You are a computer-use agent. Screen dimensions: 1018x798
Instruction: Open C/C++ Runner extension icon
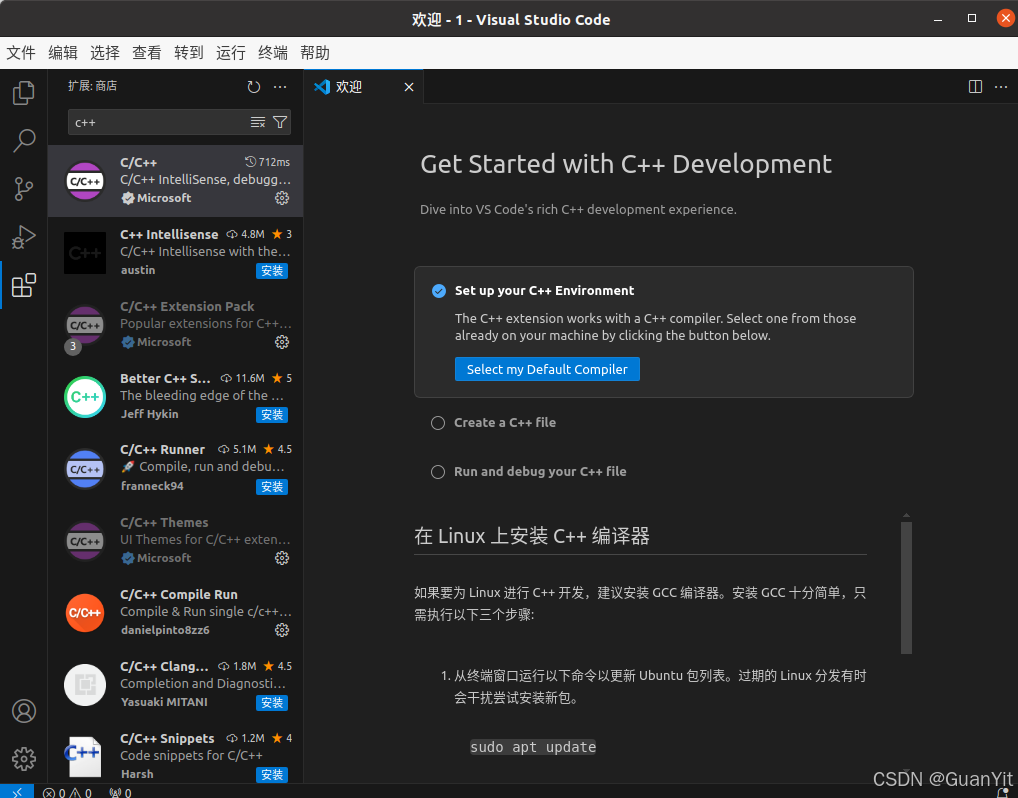click(x=85, y=469)
